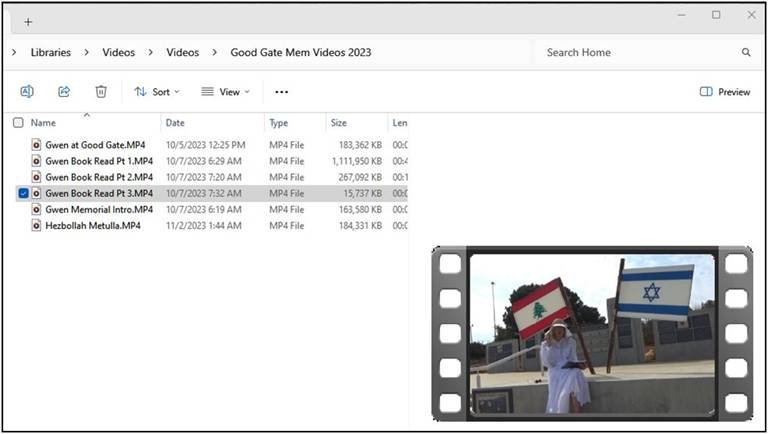
Task: Click the Rename icon in toolbar
Action: (x=27, y=91)
